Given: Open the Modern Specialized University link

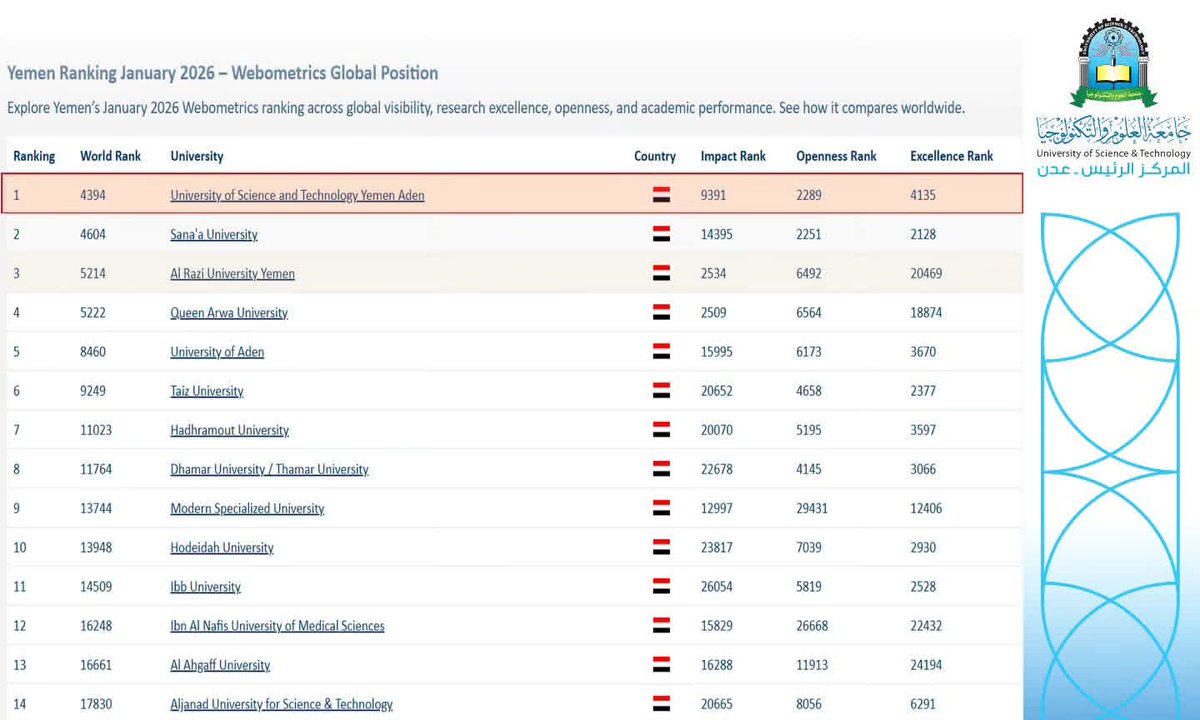Looking at the screenshot, I should pos(247,508).
